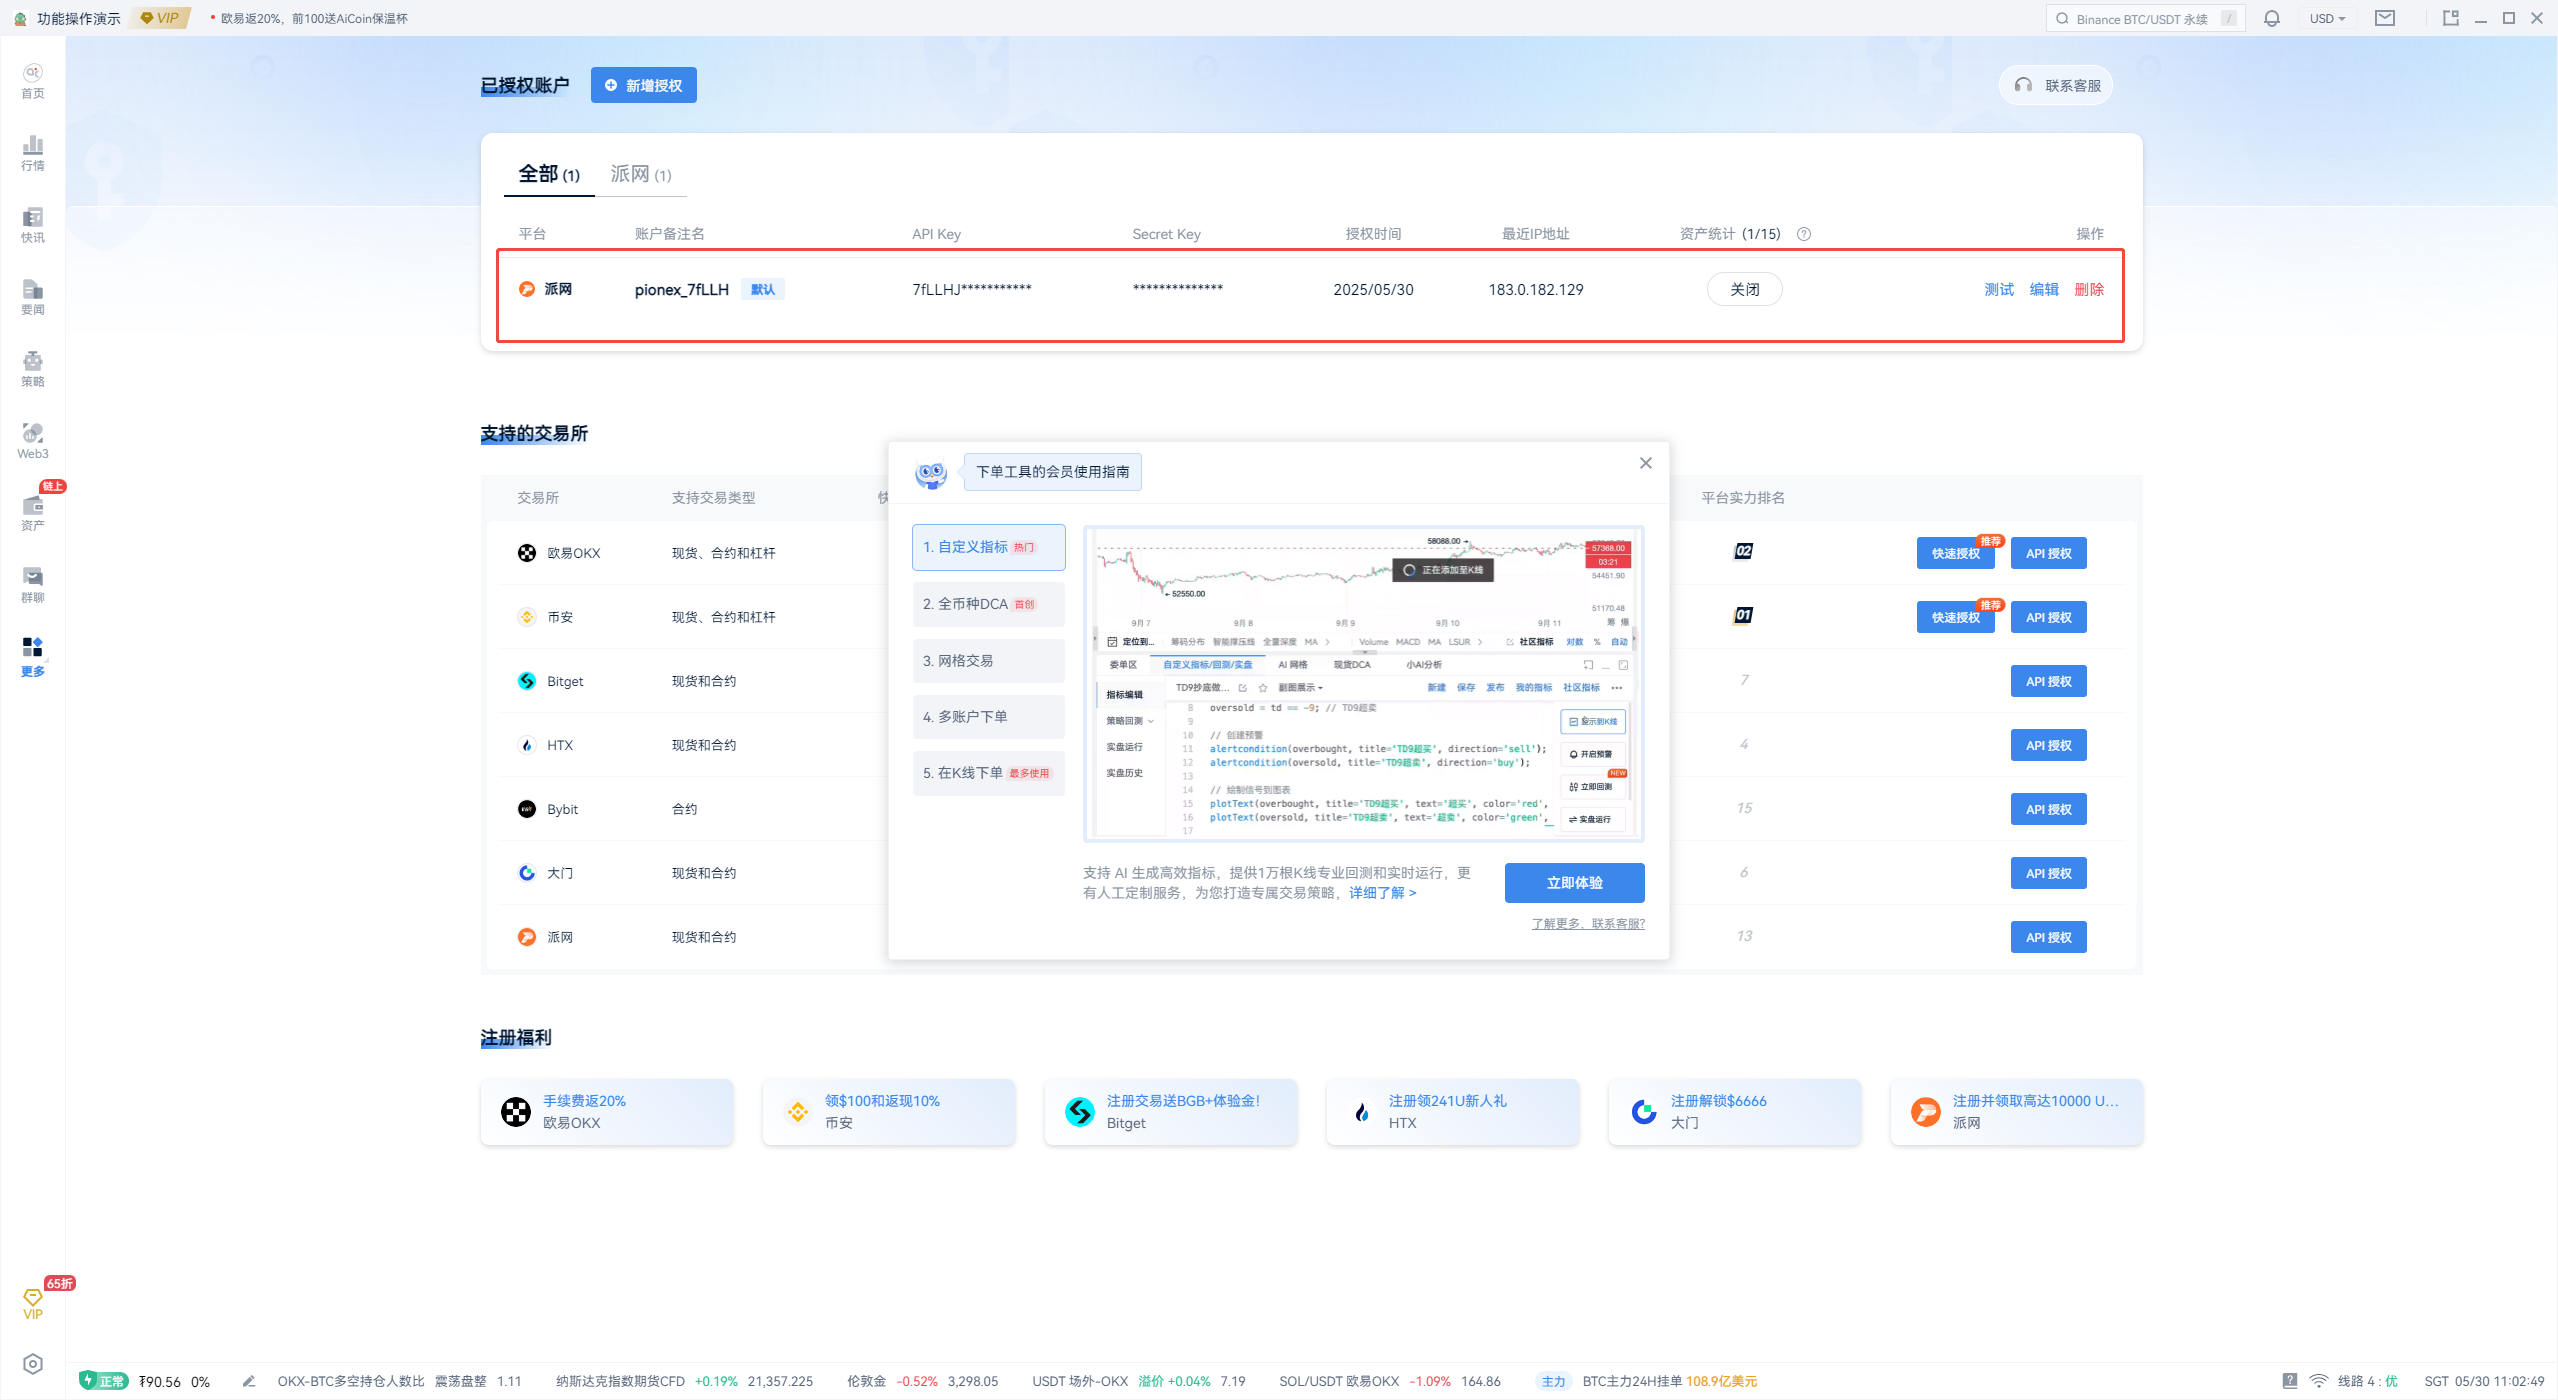The image size is (2558, 1400).
Task: Open 群聊 from the sidebar
Action: coord(31,582)
